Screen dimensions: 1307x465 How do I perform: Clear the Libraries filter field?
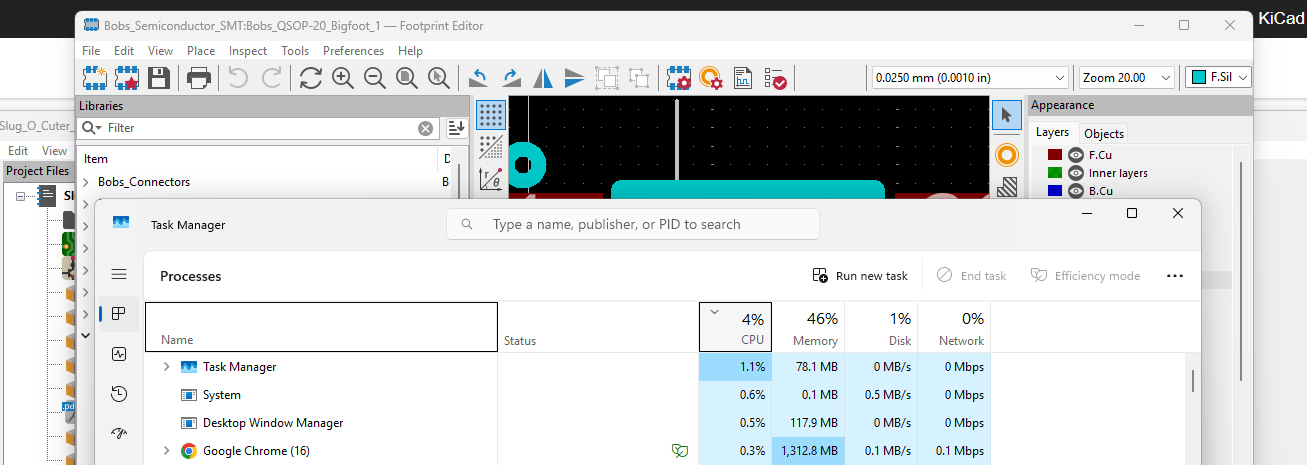(425, 128)
